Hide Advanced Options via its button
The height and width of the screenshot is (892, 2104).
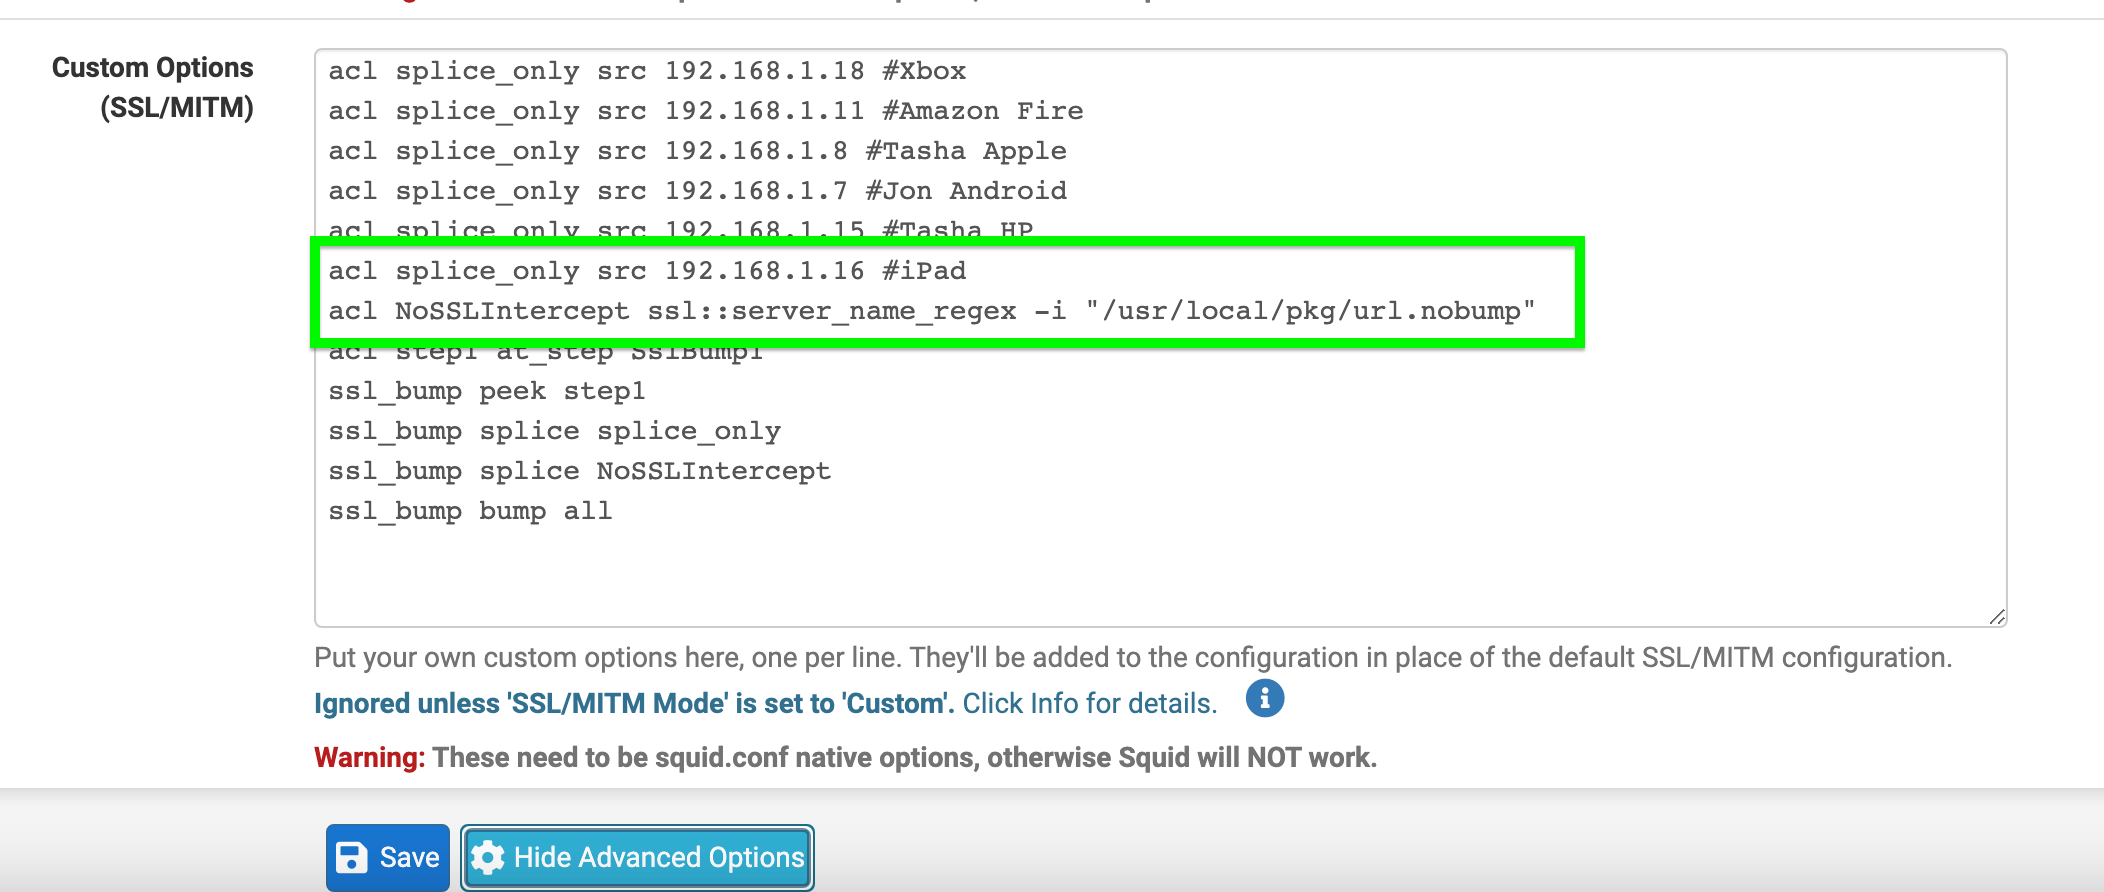[637, 858]
